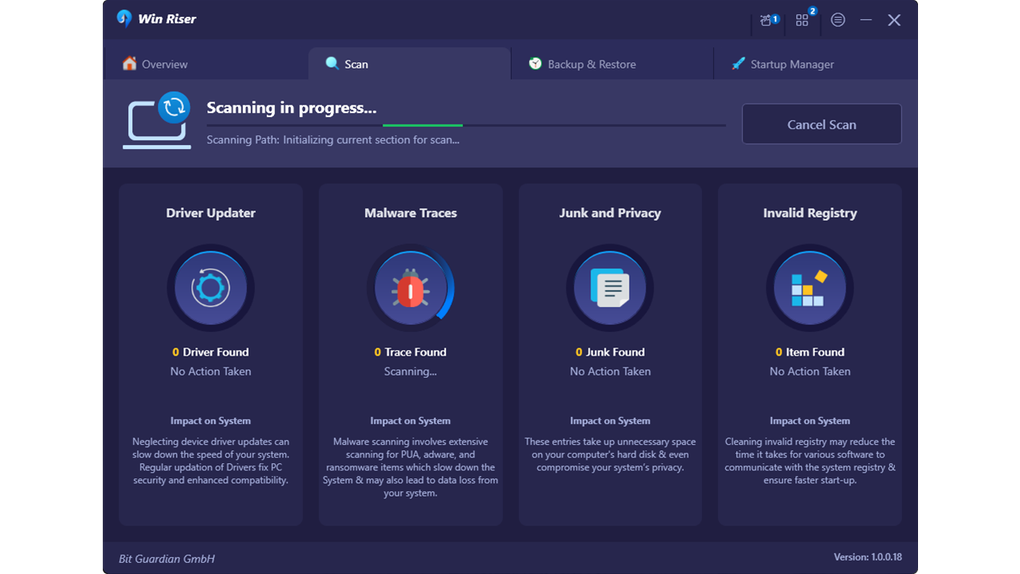The height and width of the screenshot is (574, 1020).
Task: Click 'No Action Taken' under Junk Found
Action: click(610, 372)
